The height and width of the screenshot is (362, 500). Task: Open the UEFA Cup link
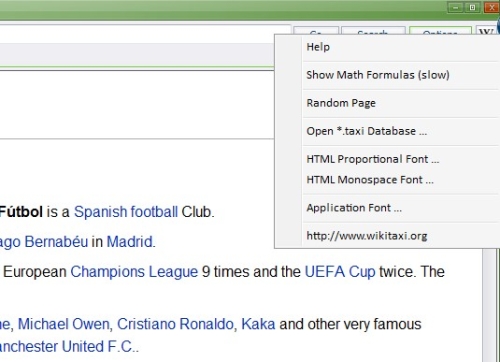tap(340, 272)
